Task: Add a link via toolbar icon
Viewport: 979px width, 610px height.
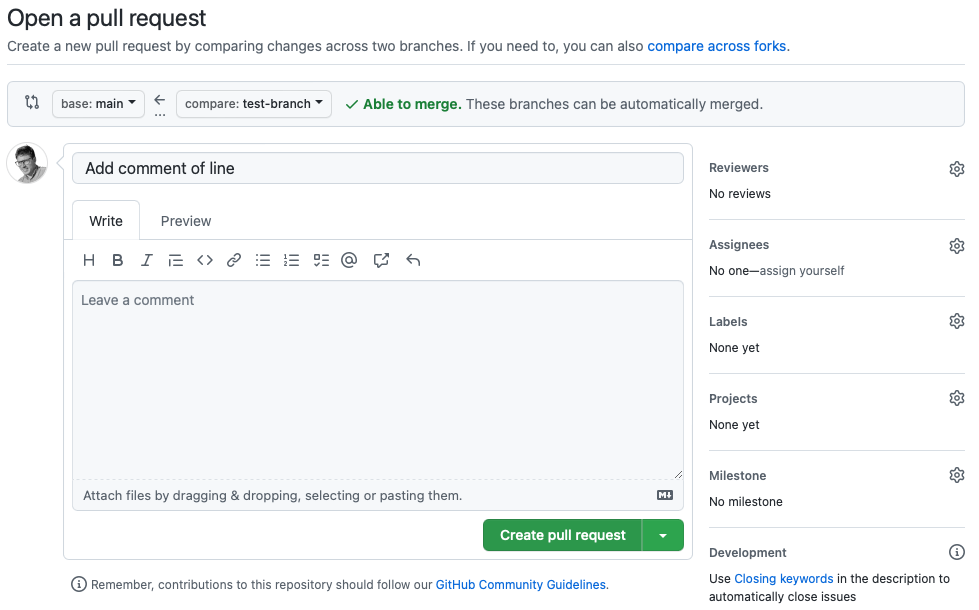Action: click(x=234, y=260)
